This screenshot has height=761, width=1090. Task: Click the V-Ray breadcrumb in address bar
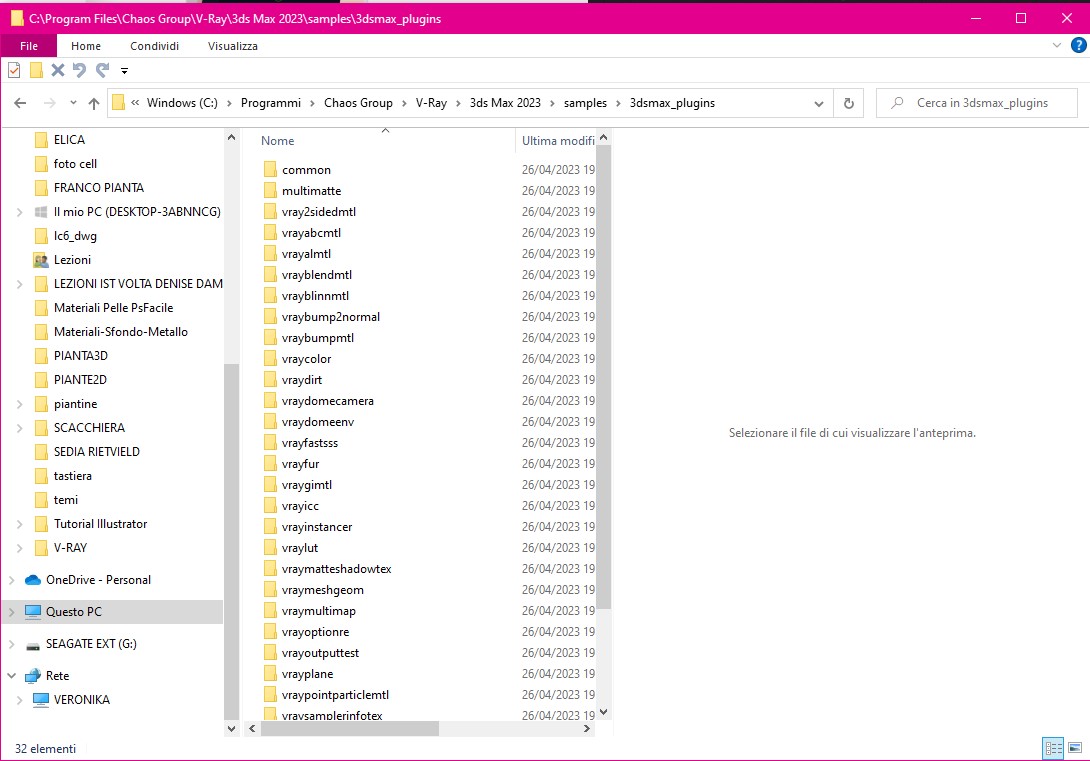pos(431,103)
